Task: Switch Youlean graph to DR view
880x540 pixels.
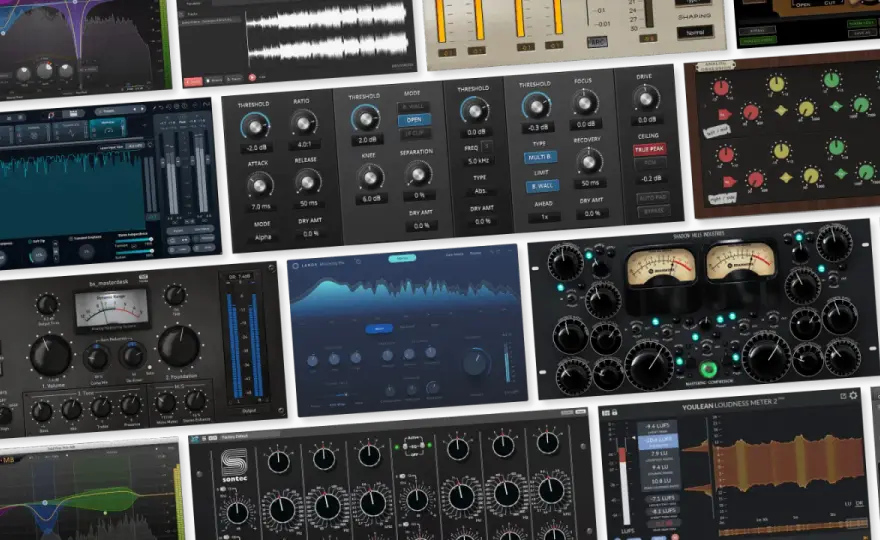Action: [x=860, y=504]
